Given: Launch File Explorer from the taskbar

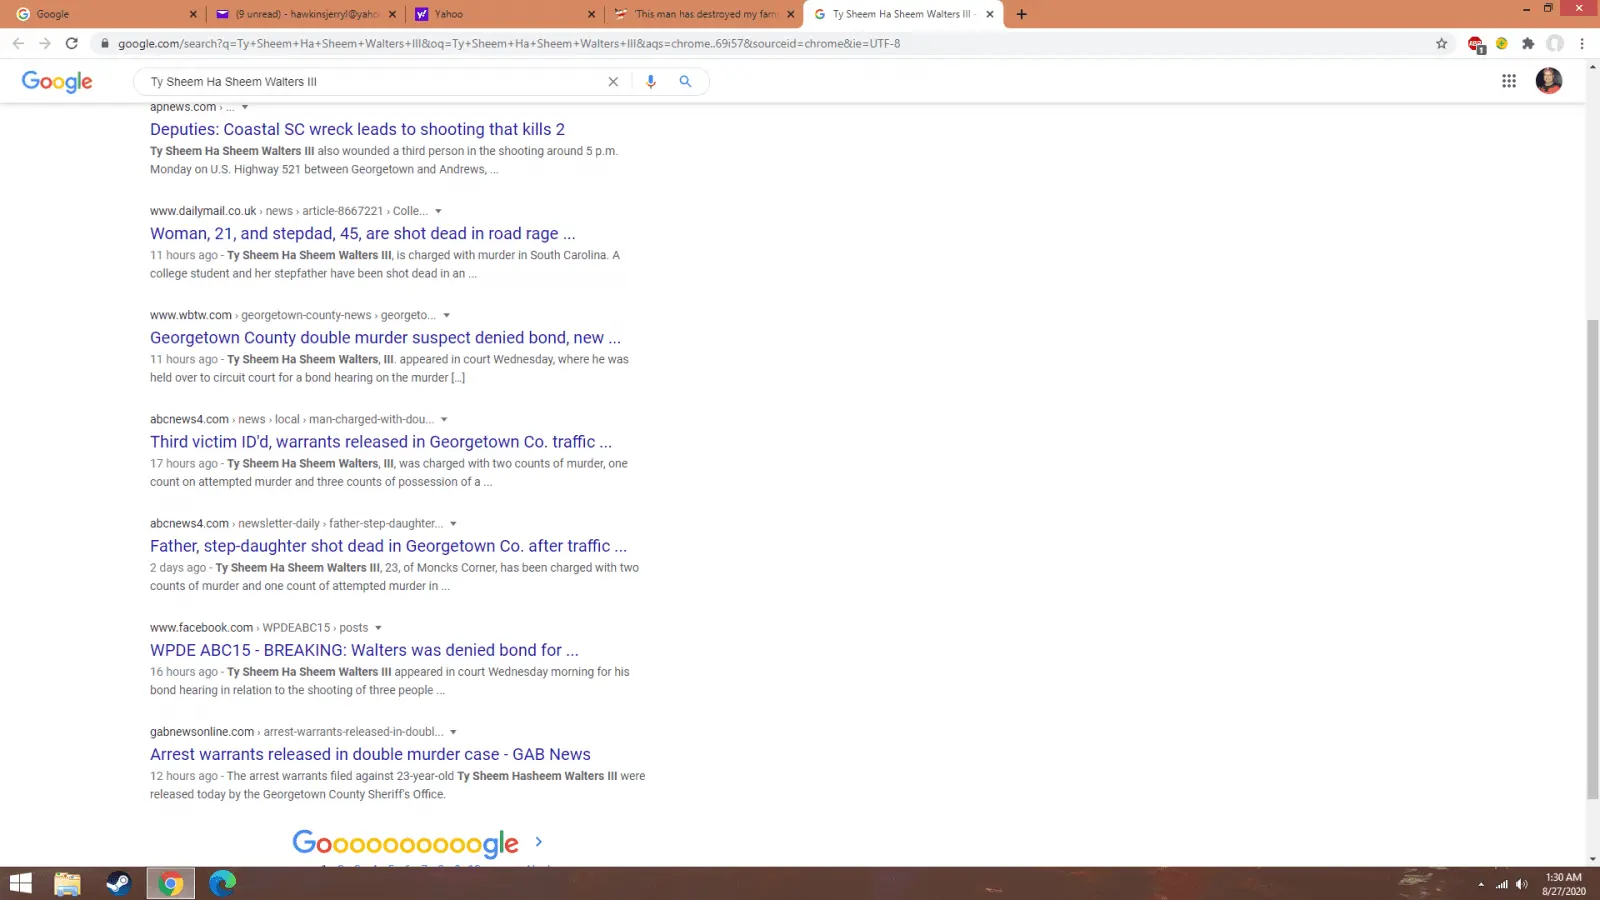Looking at the screenshot, I should [x=67, y=883].
